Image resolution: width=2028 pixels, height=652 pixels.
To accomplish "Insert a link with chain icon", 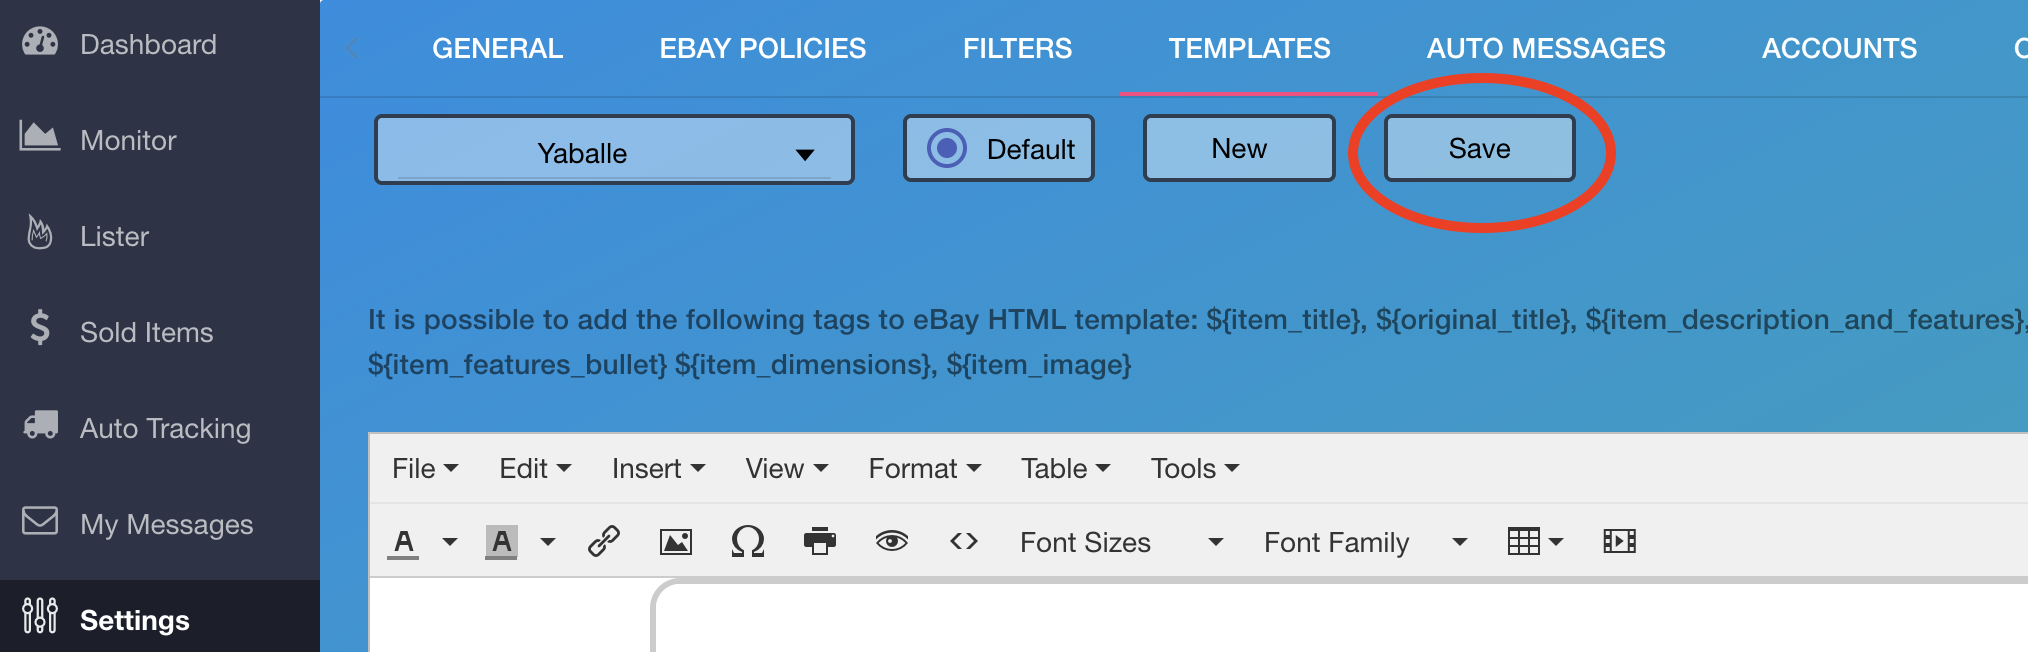I will tap(604, 541).
